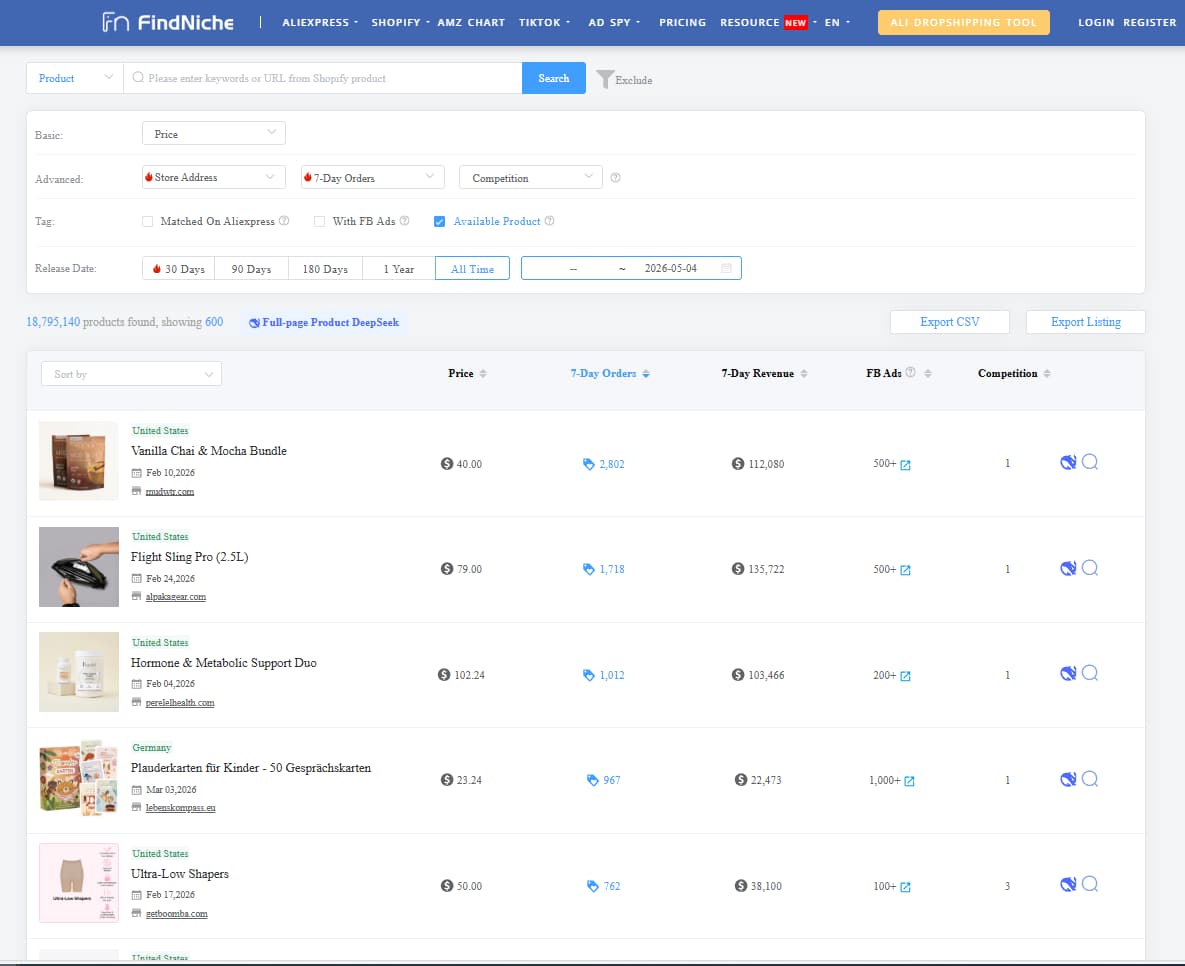Open AD SPY nav menu
1185x966 pixels.
[x=614, y=23]
